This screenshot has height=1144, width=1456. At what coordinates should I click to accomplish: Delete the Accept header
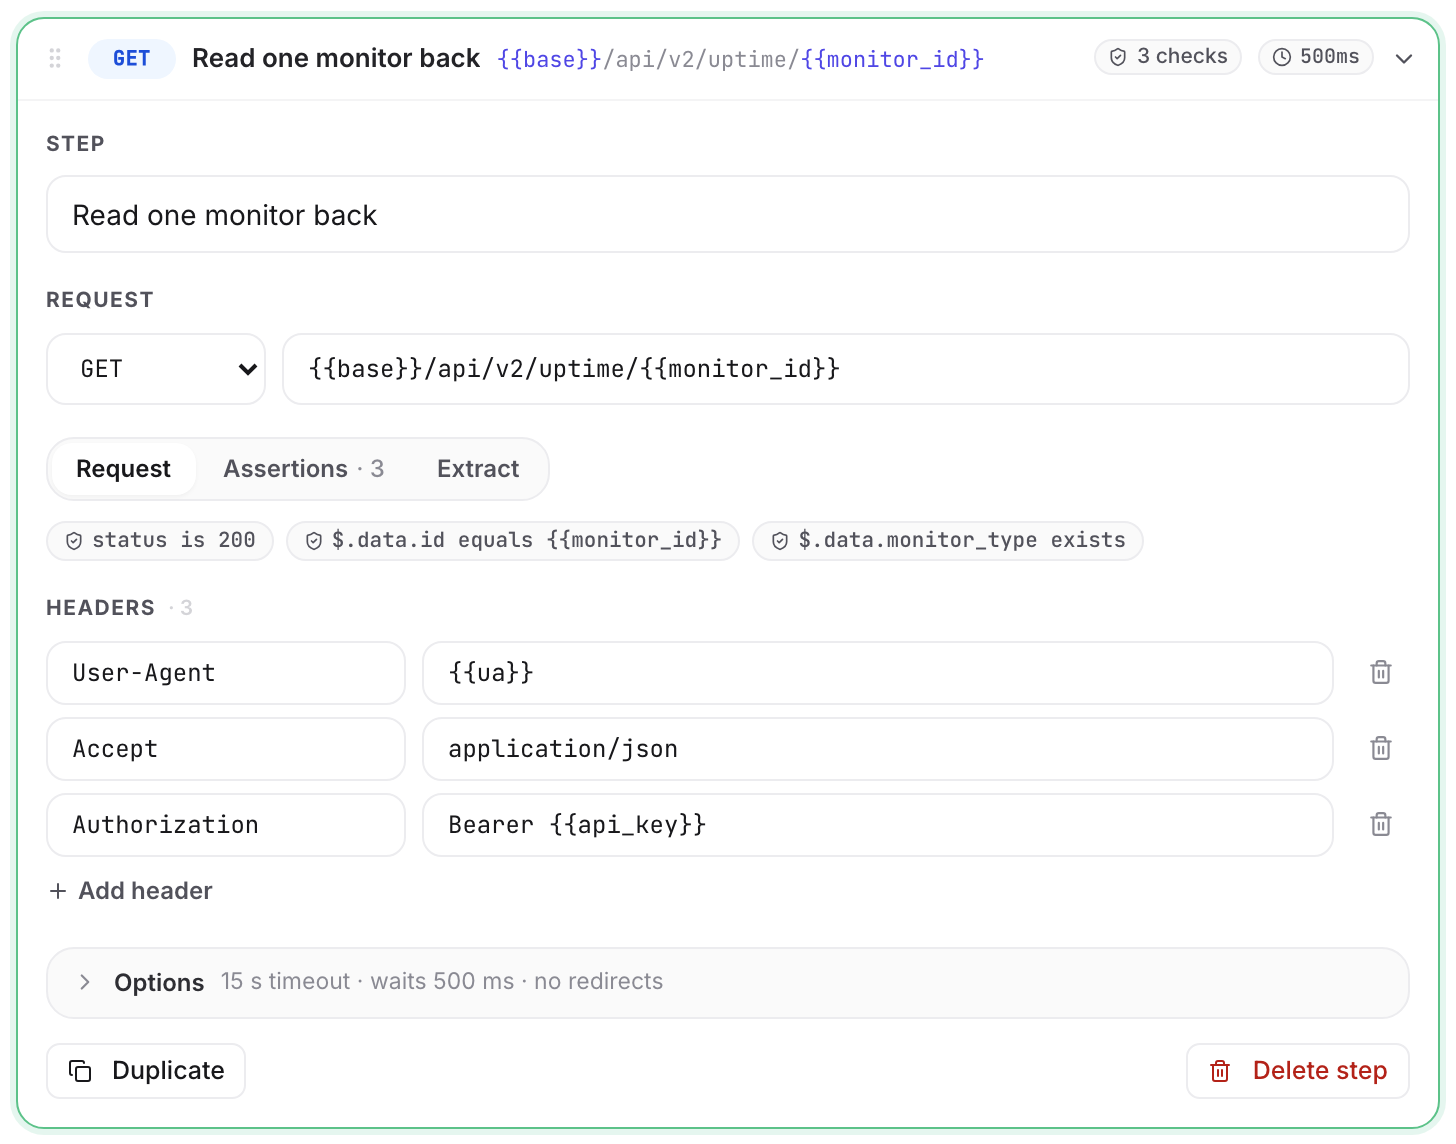click(x=1381, y=749)
